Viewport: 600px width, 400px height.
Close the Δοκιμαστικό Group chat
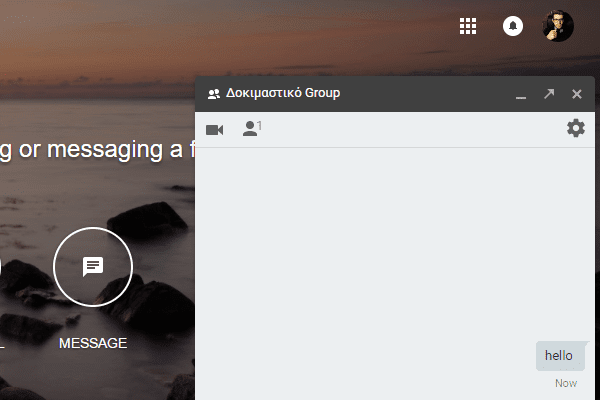pos(577,94)
